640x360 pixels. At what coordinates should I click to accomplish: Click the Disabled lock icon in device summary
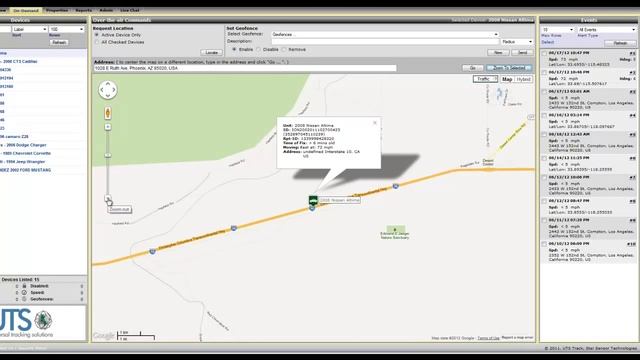tap(24, 286)
